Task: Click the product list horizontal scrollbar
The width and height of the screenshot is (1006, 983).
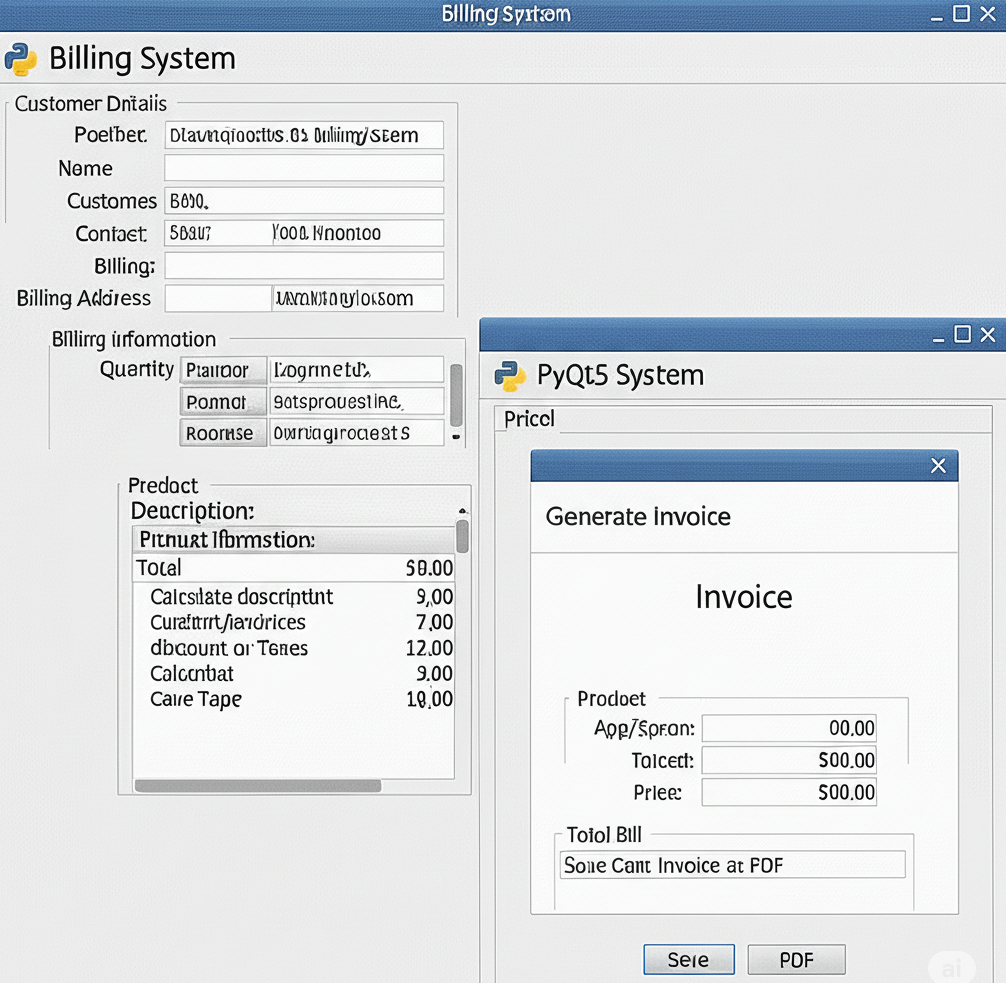Action: click(258, 786)
